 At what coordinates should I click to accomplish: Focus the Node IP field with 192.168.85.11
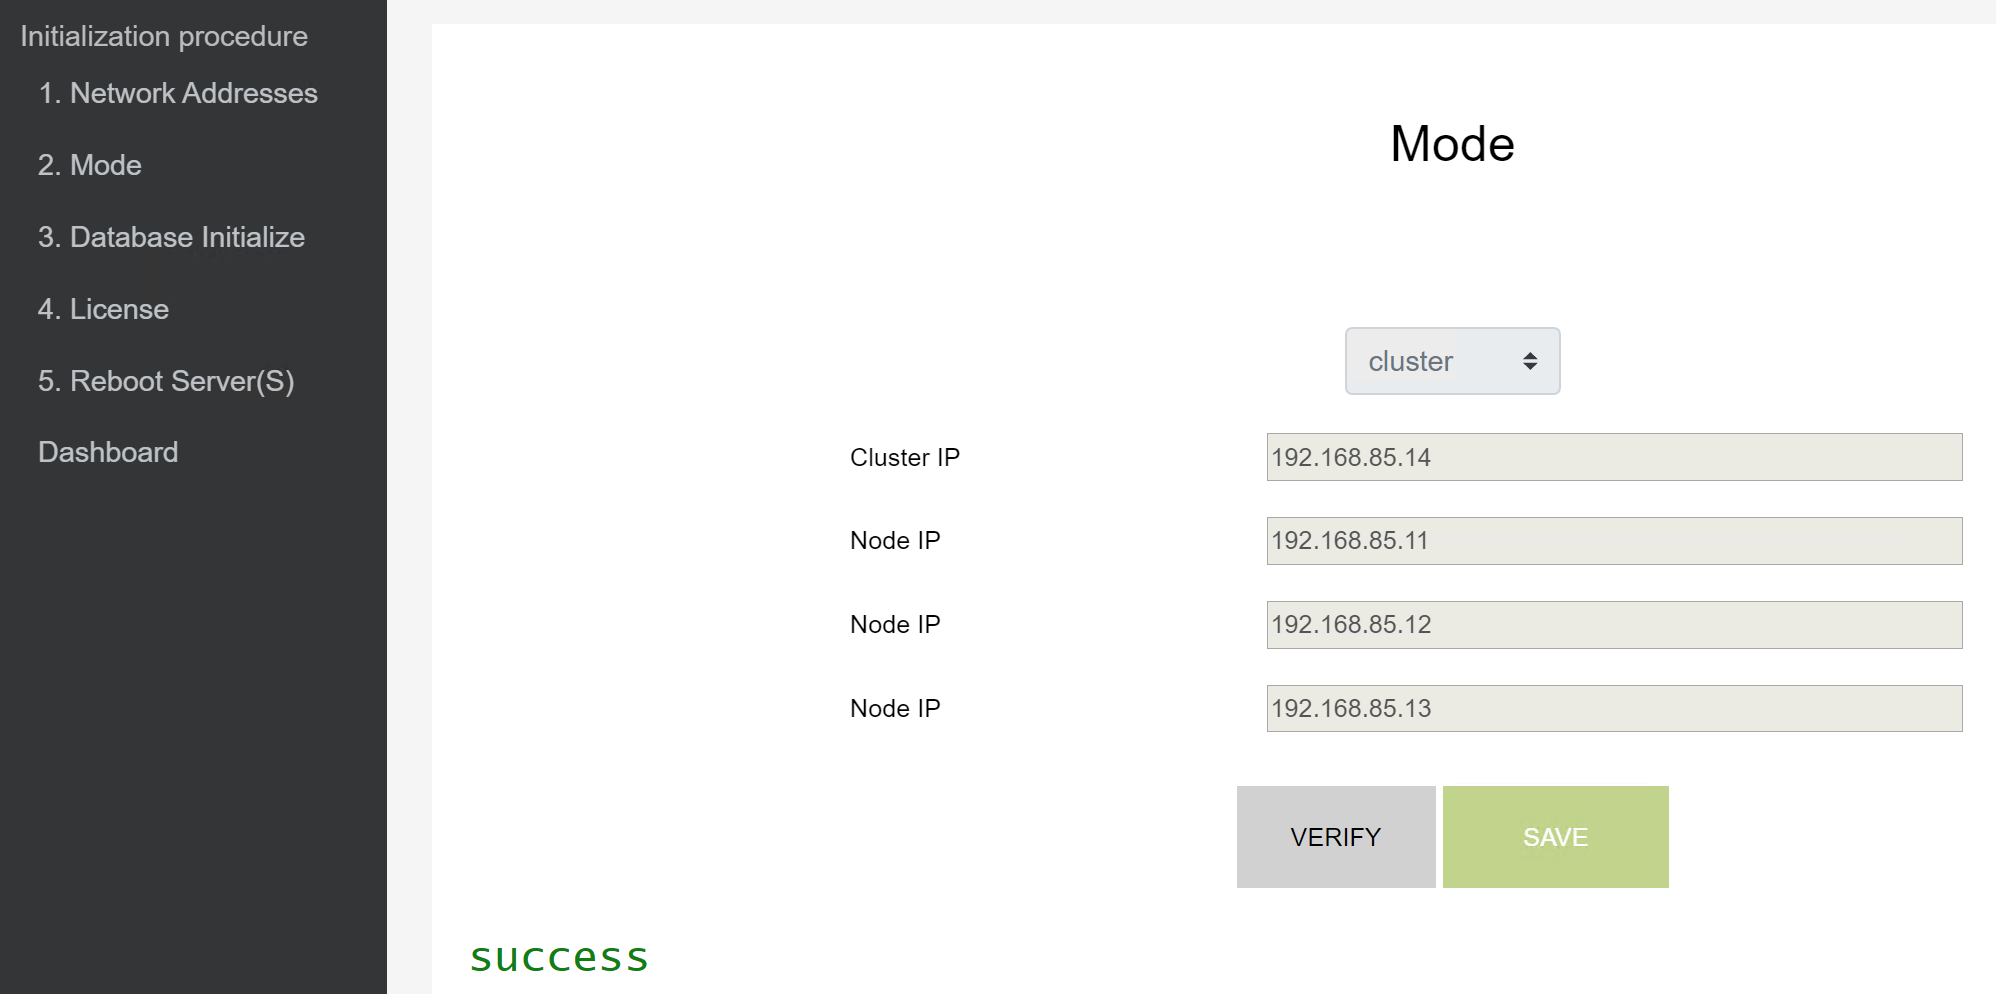[1613, 541]
